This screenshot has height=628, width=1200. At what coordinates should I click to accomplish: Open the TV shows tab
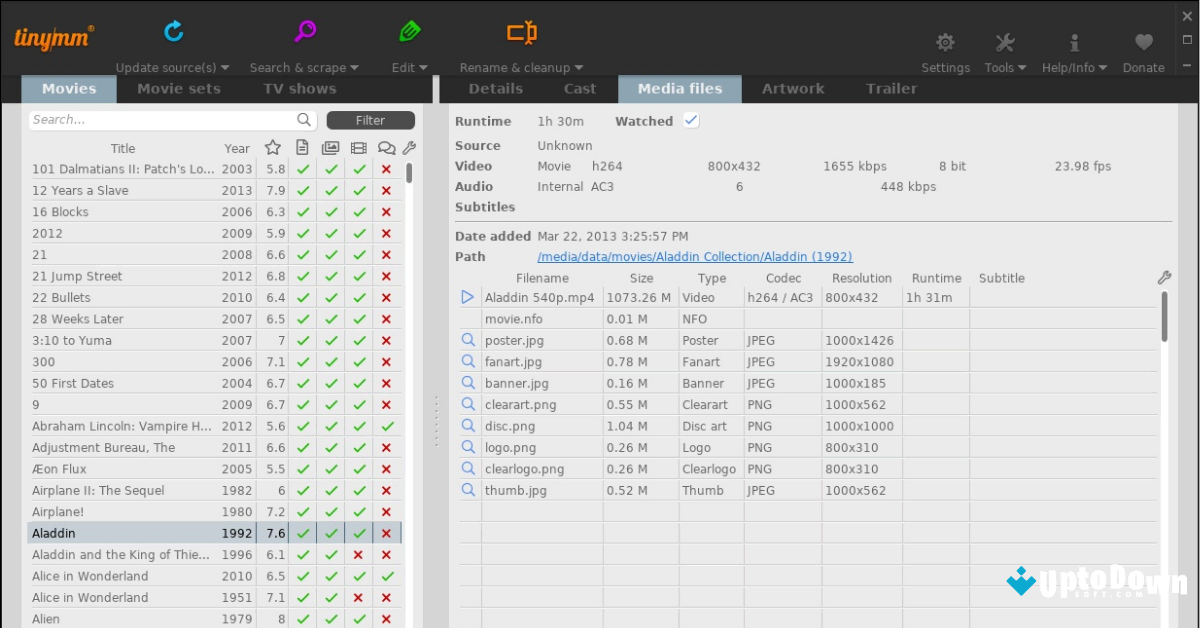pyautogui.click(x=298, y=88)
